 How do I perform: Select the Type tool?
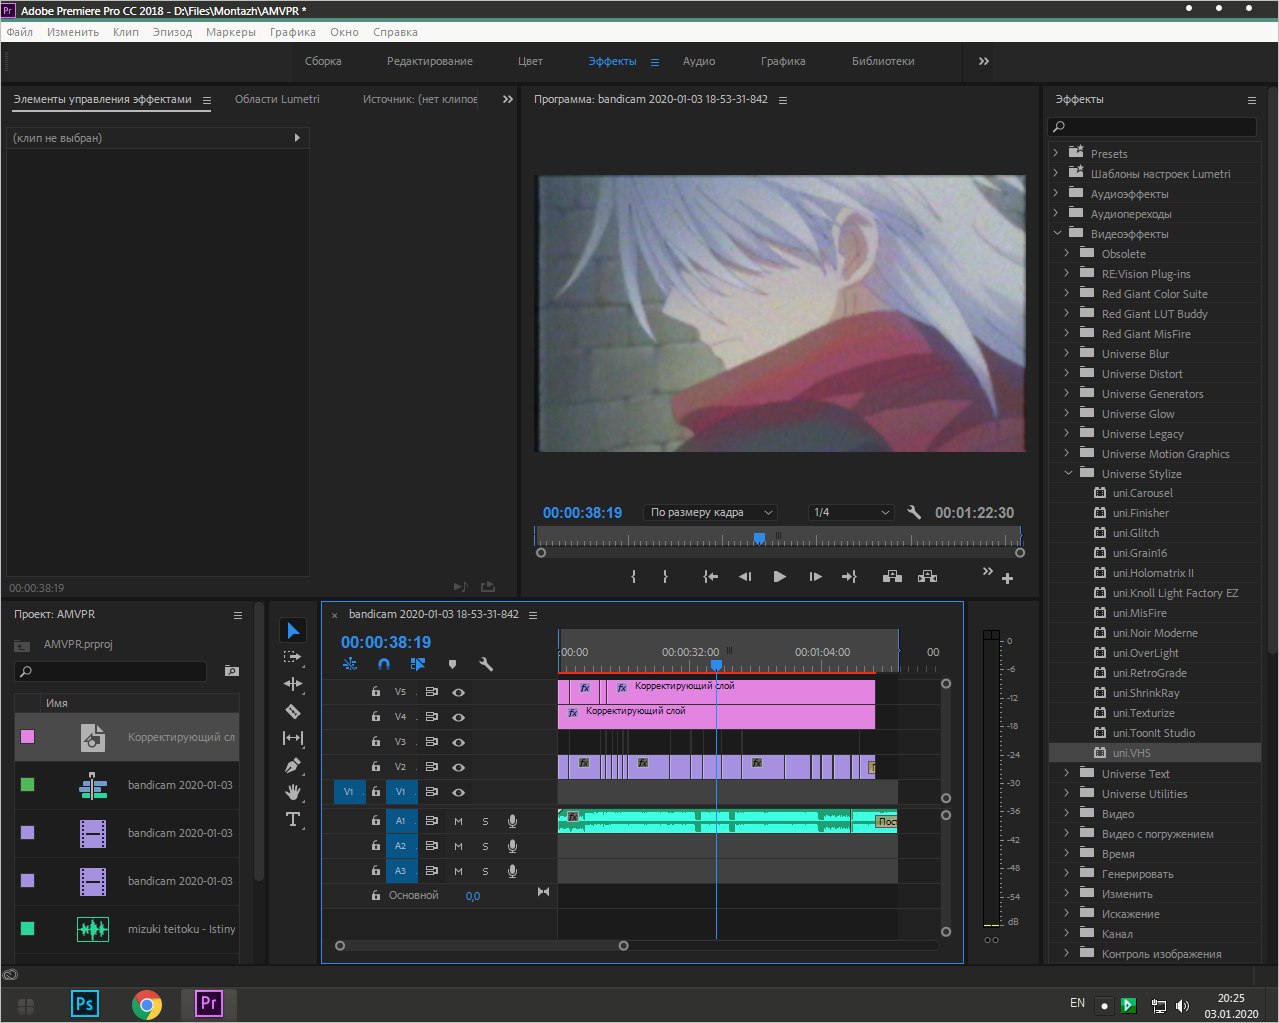point(293,819)
